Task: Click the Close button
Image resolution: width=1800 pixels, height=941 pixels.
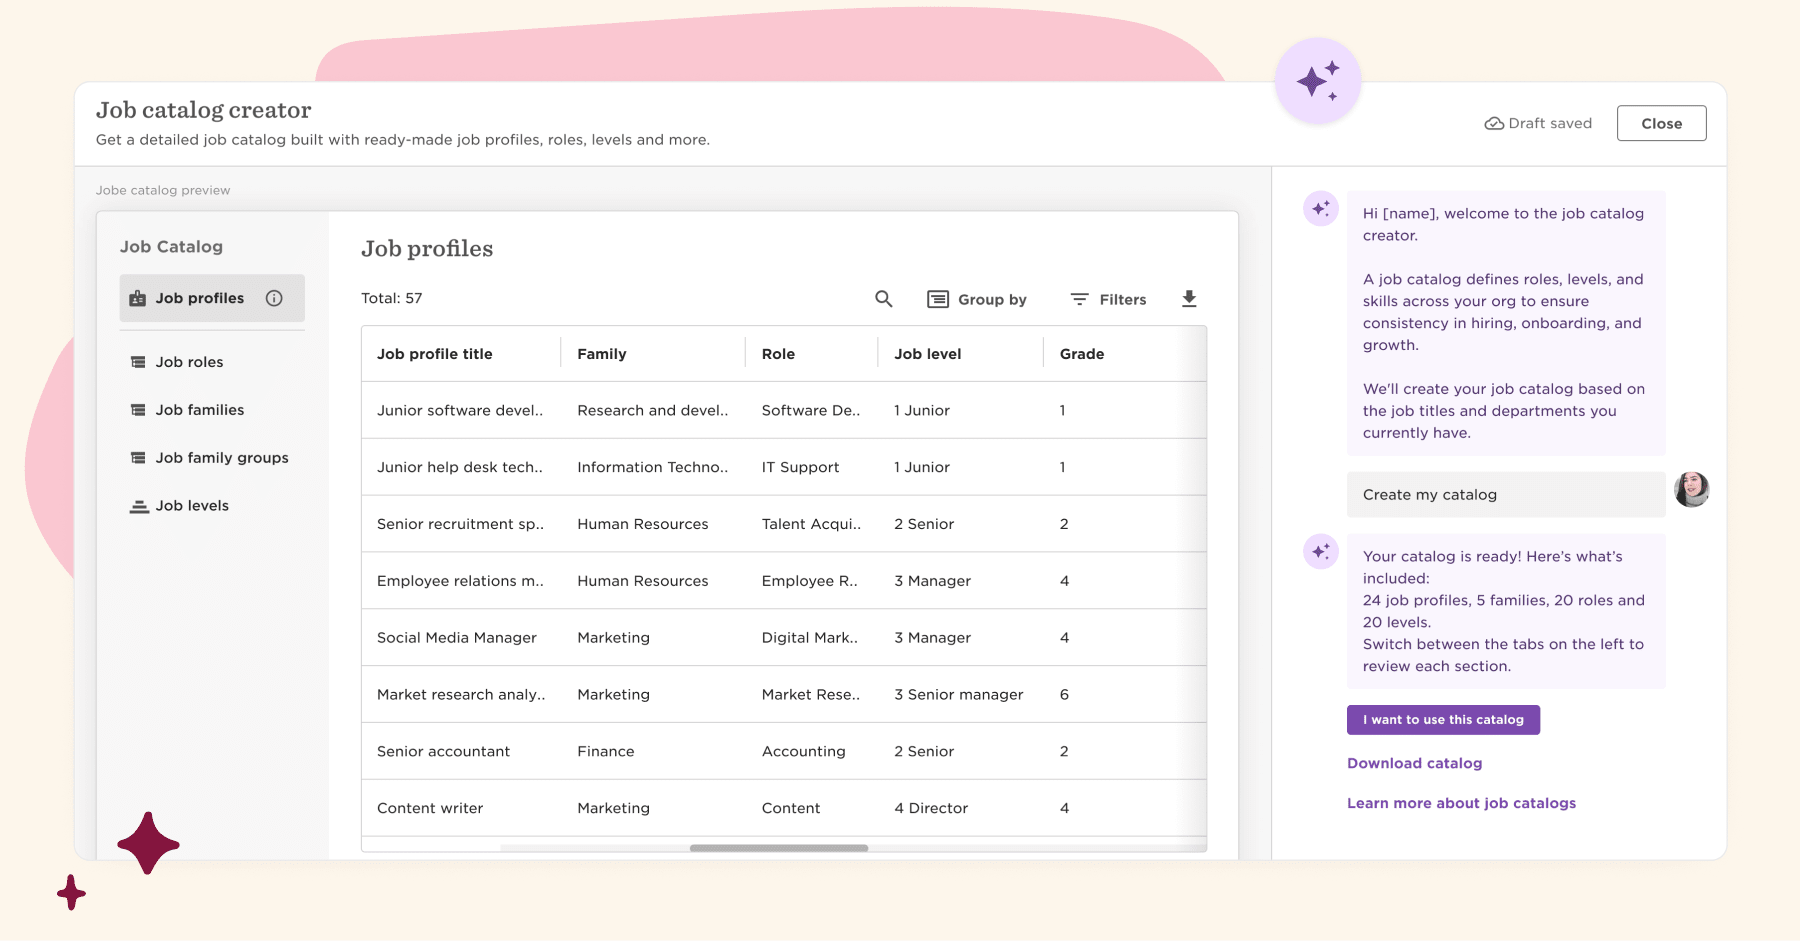Action: (1661, 123)
